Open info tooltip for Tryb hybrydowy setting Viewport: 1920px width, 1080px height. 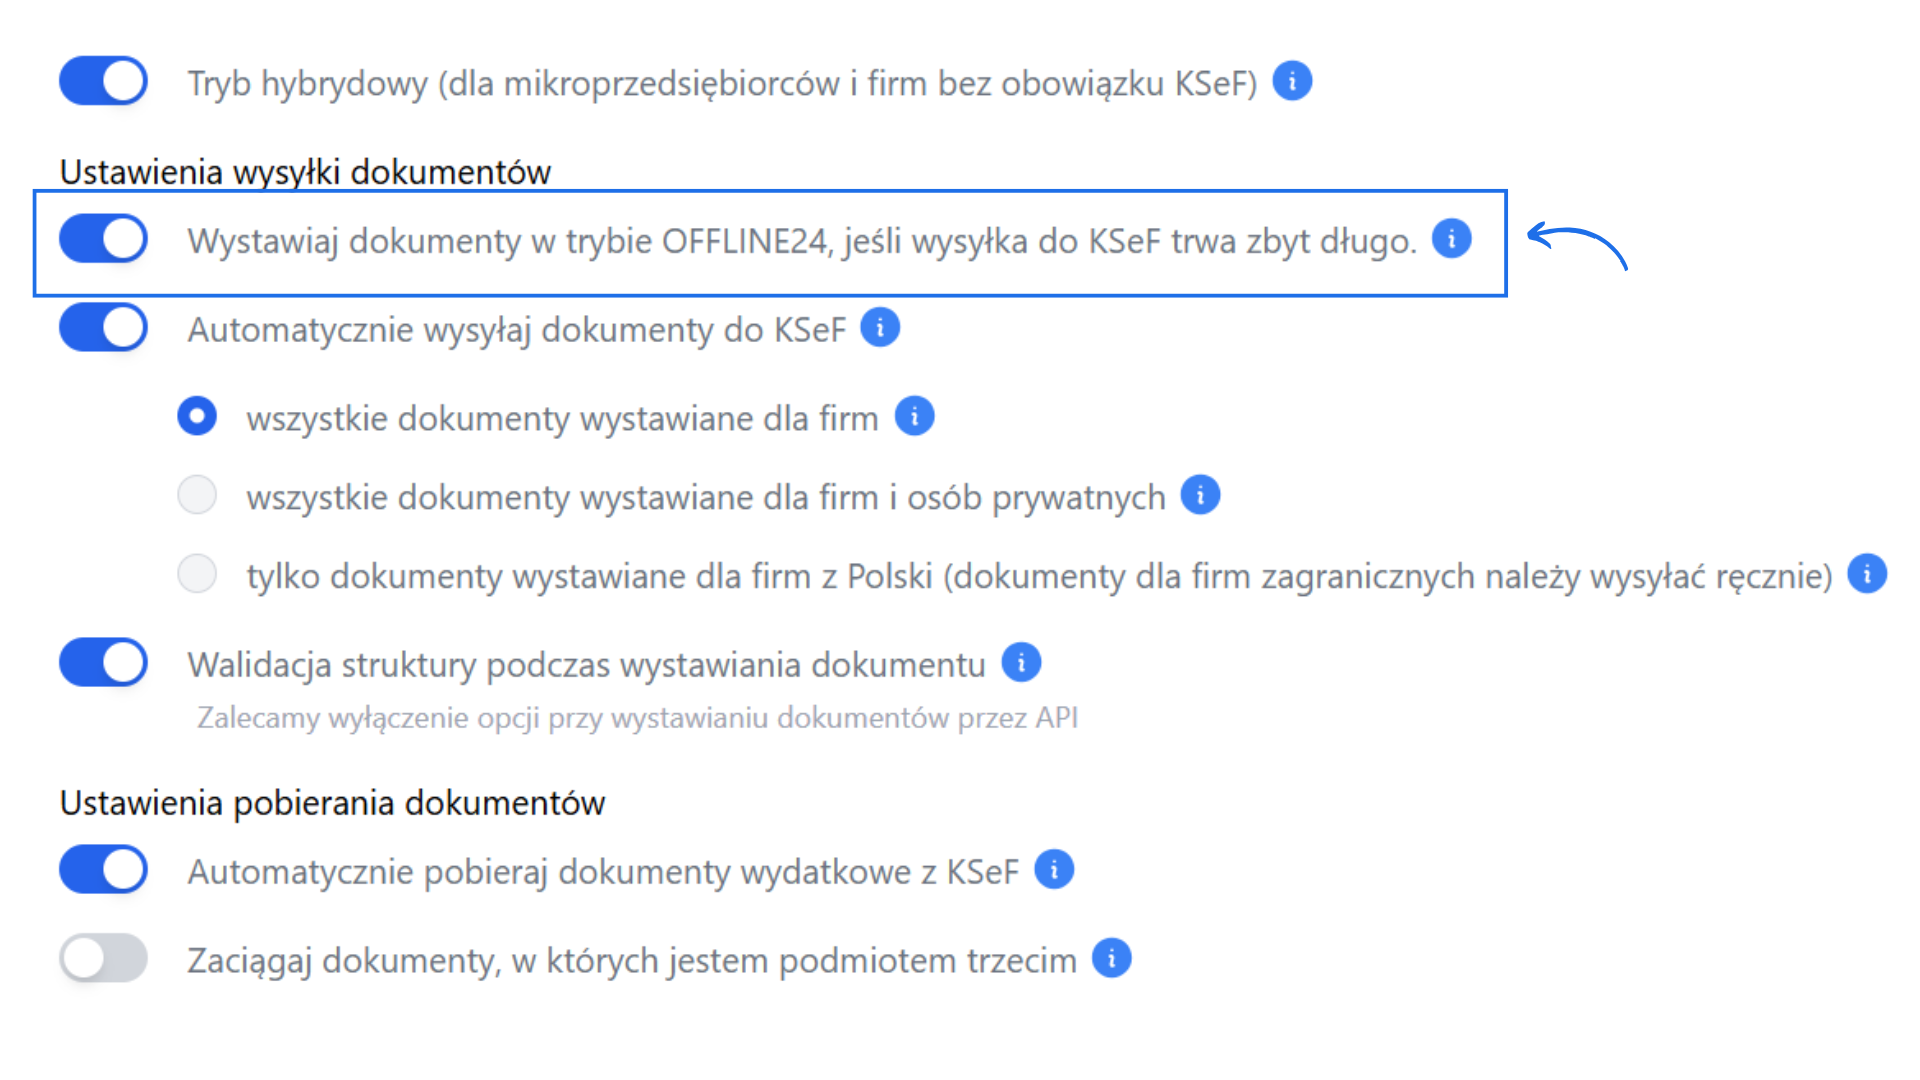[x=1291, y=80]
